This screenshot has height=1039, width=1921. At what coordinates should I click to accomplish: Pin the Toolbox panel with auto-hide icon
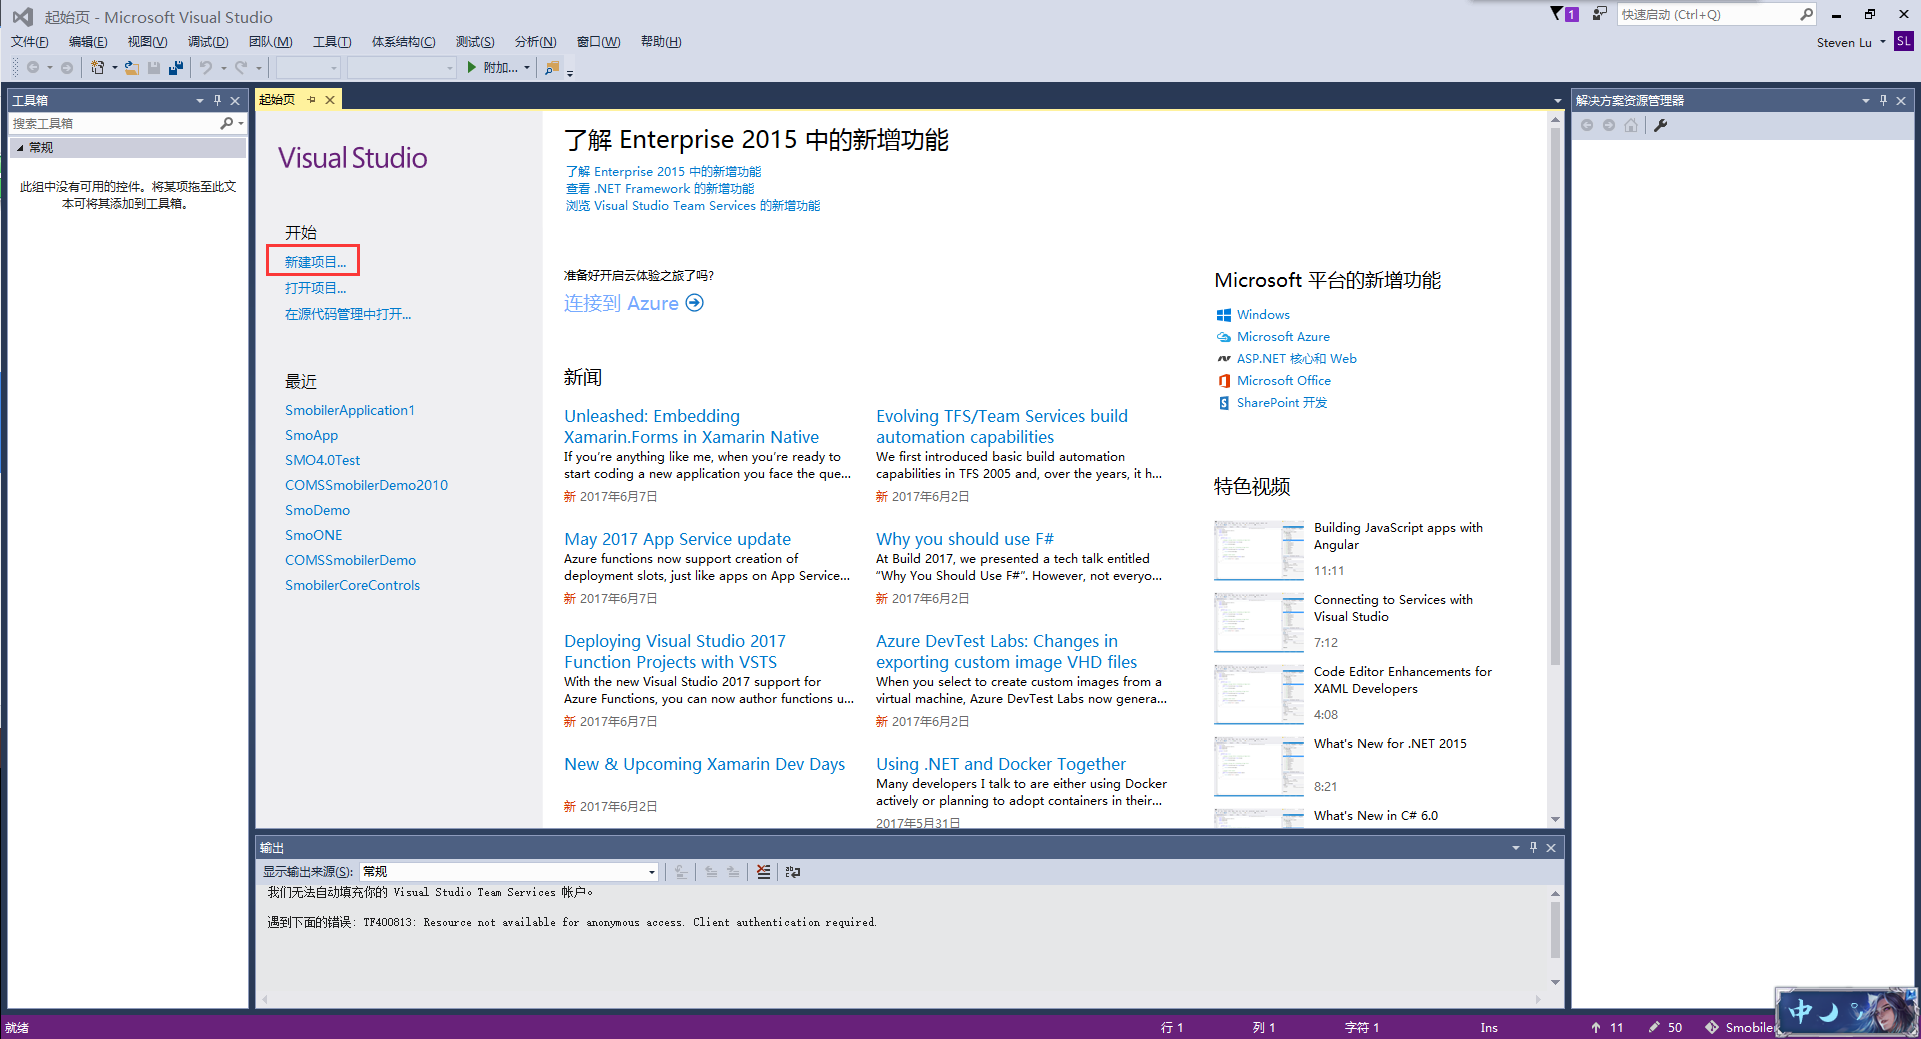[x=217, y=100]
